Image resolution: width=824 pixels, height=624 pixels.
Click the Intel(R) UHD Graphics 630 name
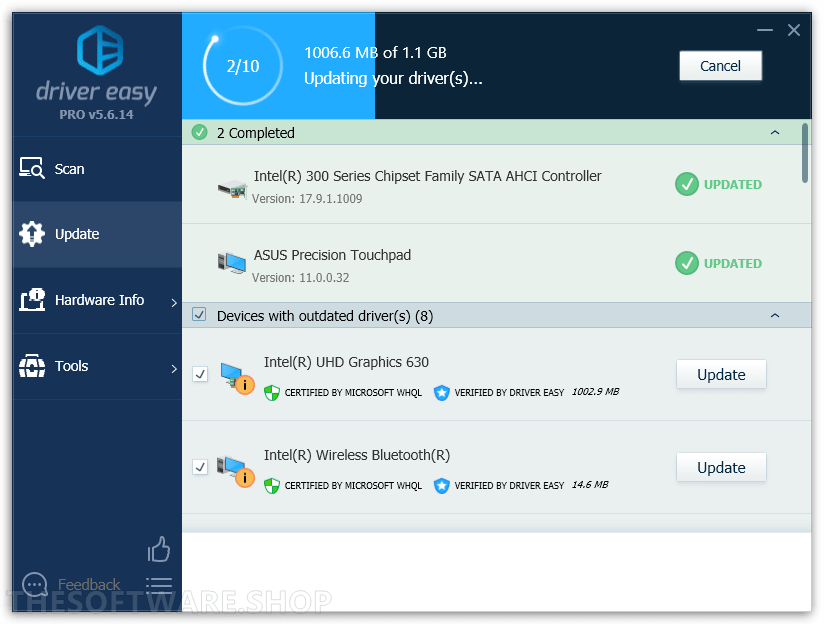point(346,362)
